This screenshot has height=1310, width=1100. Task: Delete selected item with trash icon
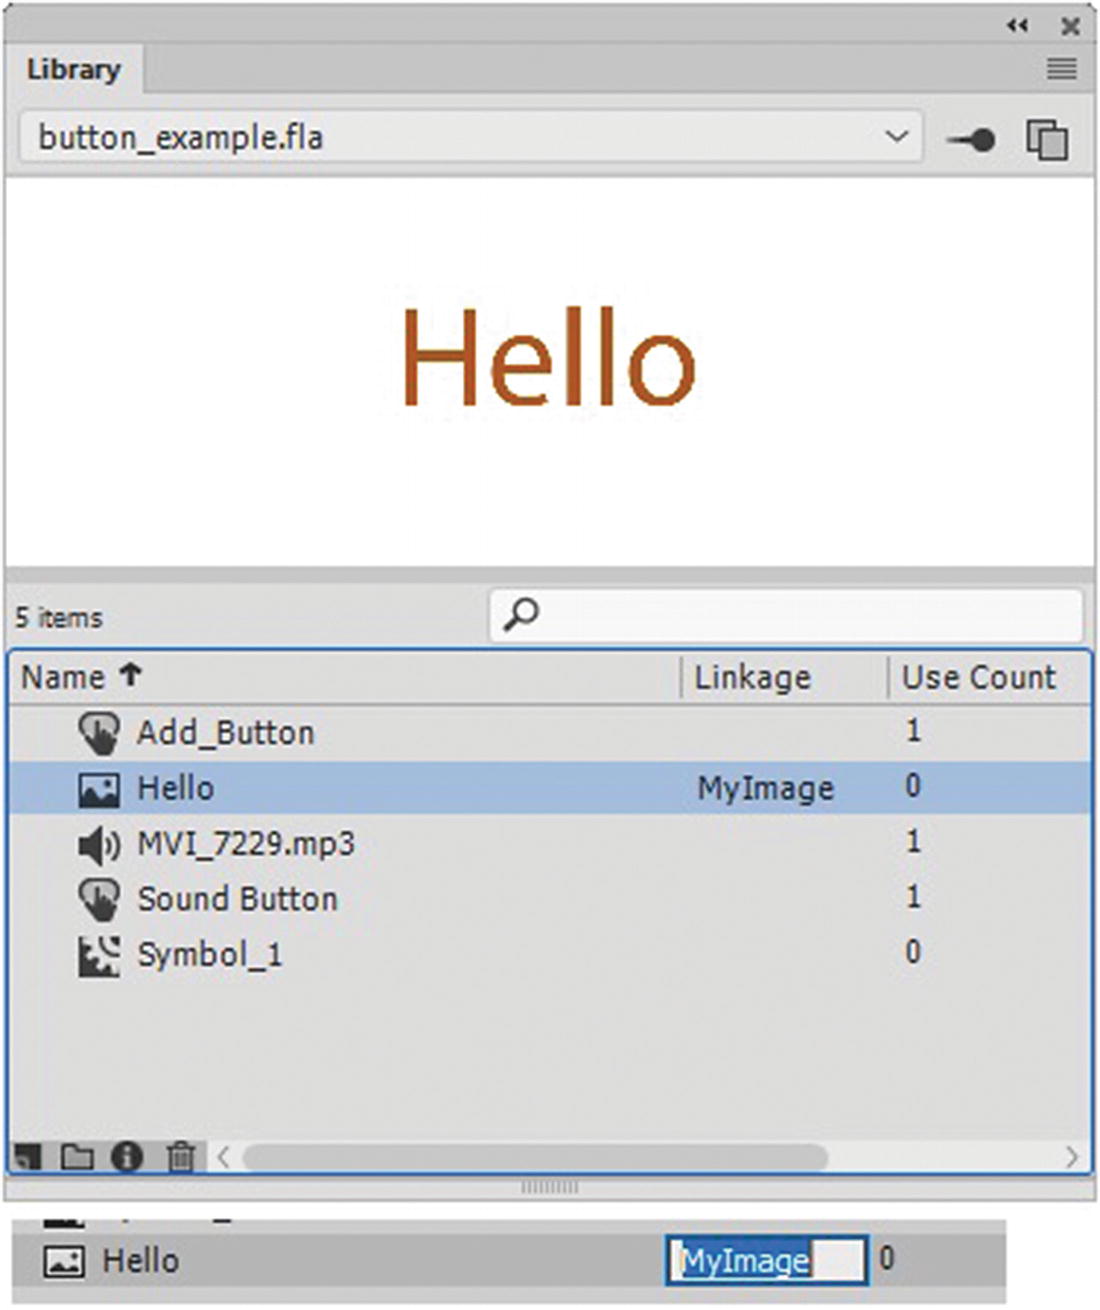(181, 1157)
